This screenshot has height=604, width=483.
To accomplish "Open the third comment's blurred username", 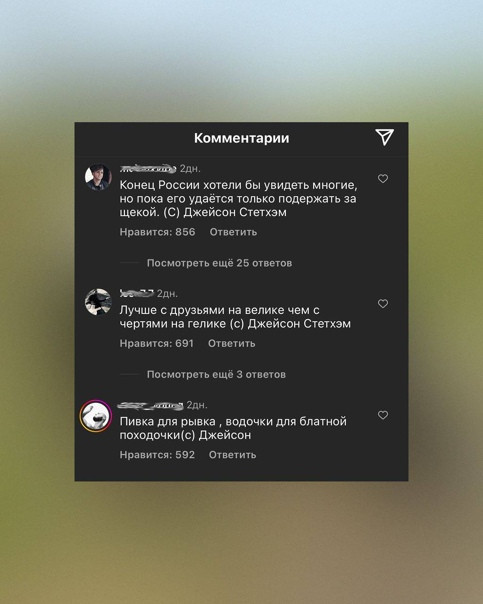I will point(150,405).
